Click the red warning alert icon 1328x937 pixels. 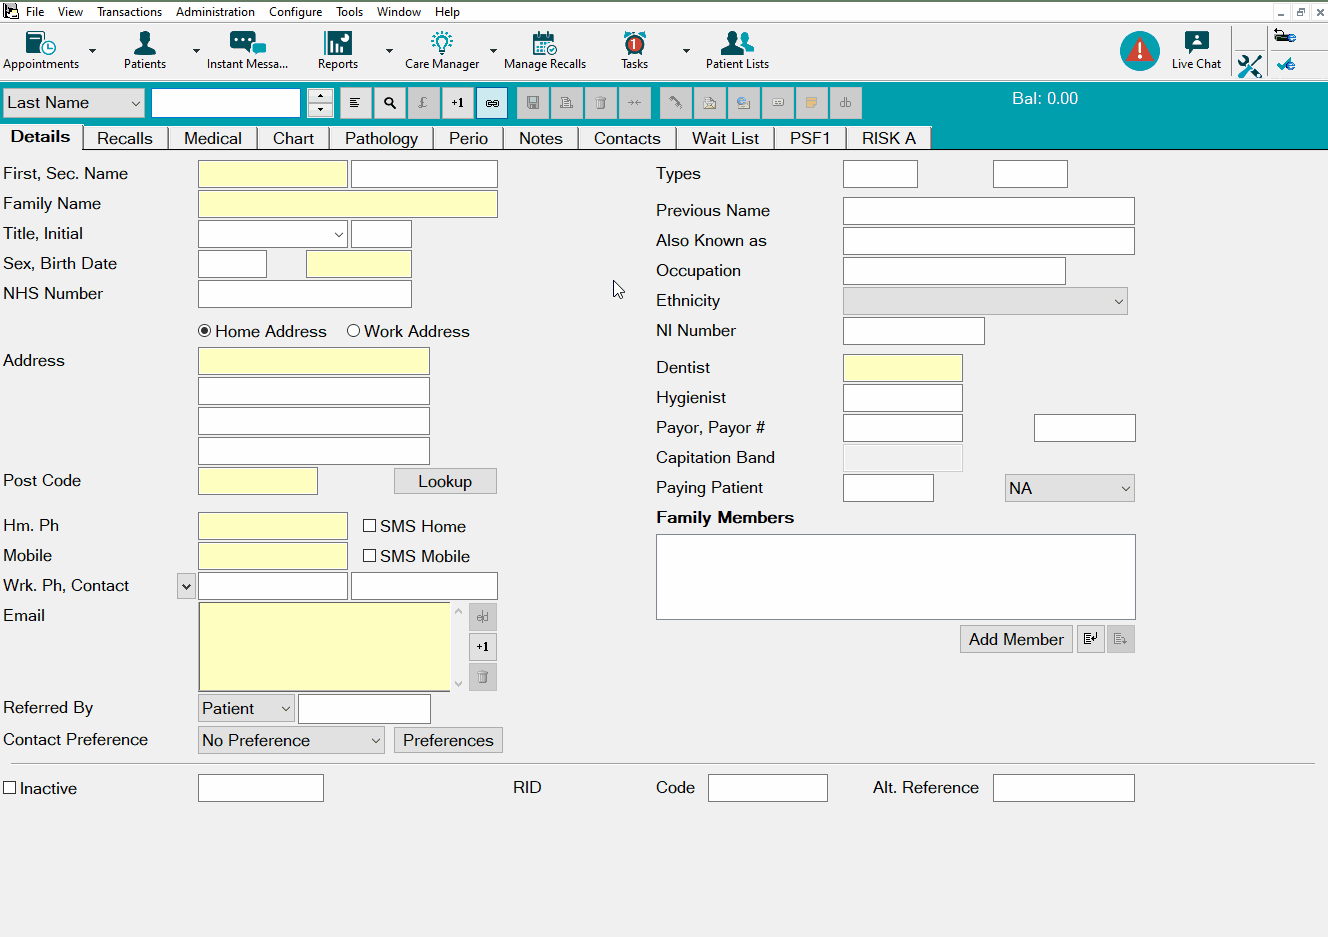click(x=1140, y=50)
